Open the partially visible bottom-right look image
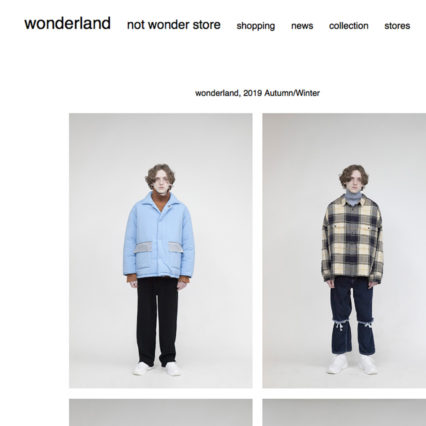 tap(344, 412)
